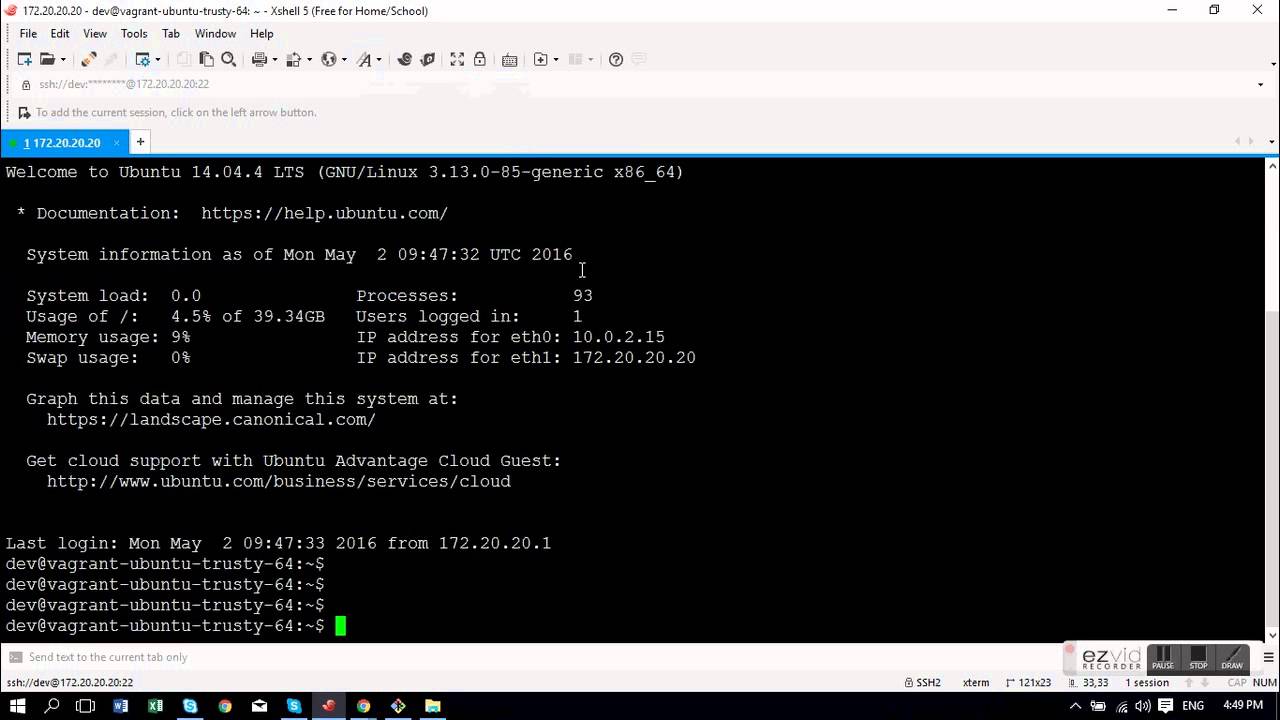Open the Tools menu
Image resolution: width=1280 pixels, height=720 pixels.
coord(134,33)
